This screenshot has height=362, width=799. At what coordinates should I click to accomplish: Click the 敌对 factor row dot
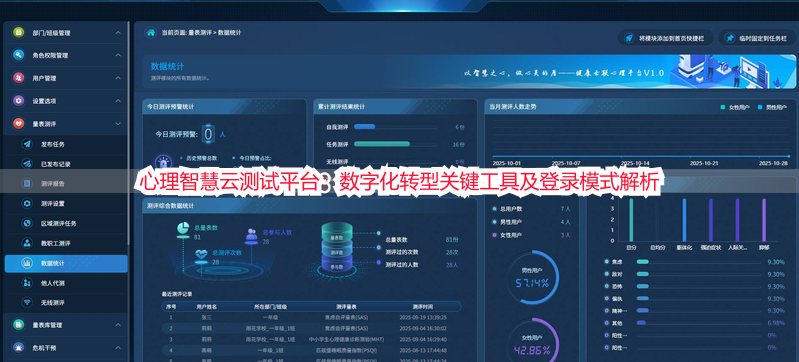606,274
